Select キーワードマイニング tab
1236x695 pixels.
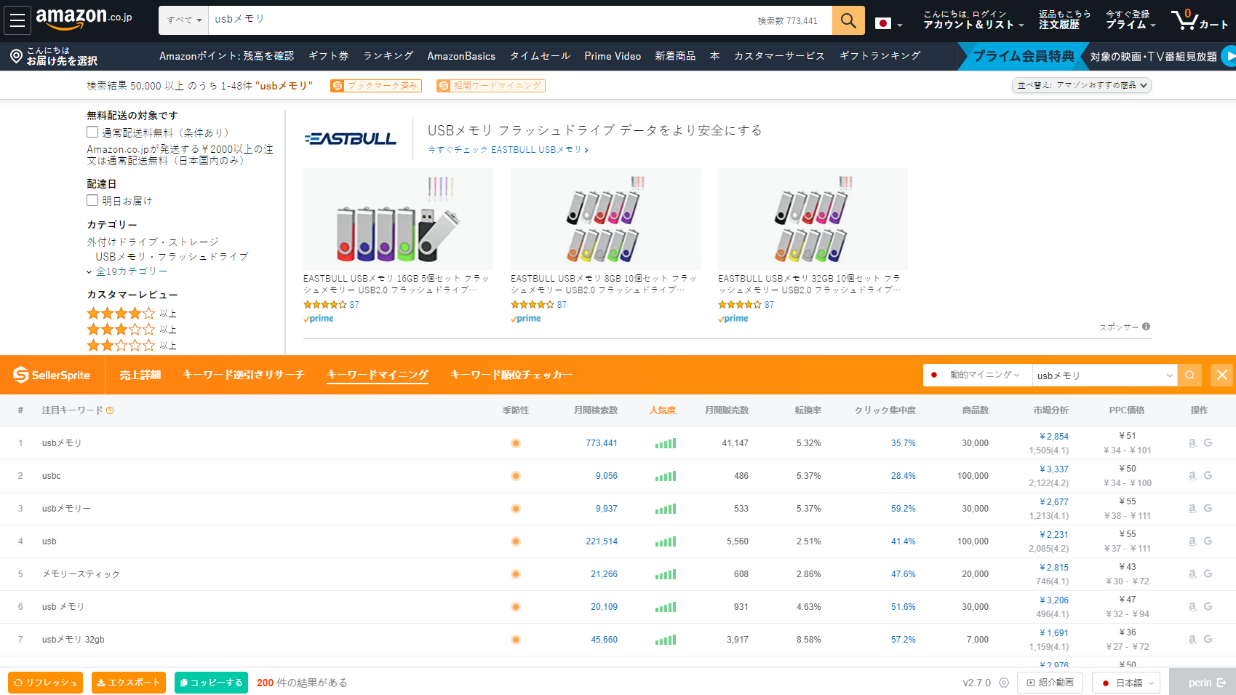tap(377, 375)
